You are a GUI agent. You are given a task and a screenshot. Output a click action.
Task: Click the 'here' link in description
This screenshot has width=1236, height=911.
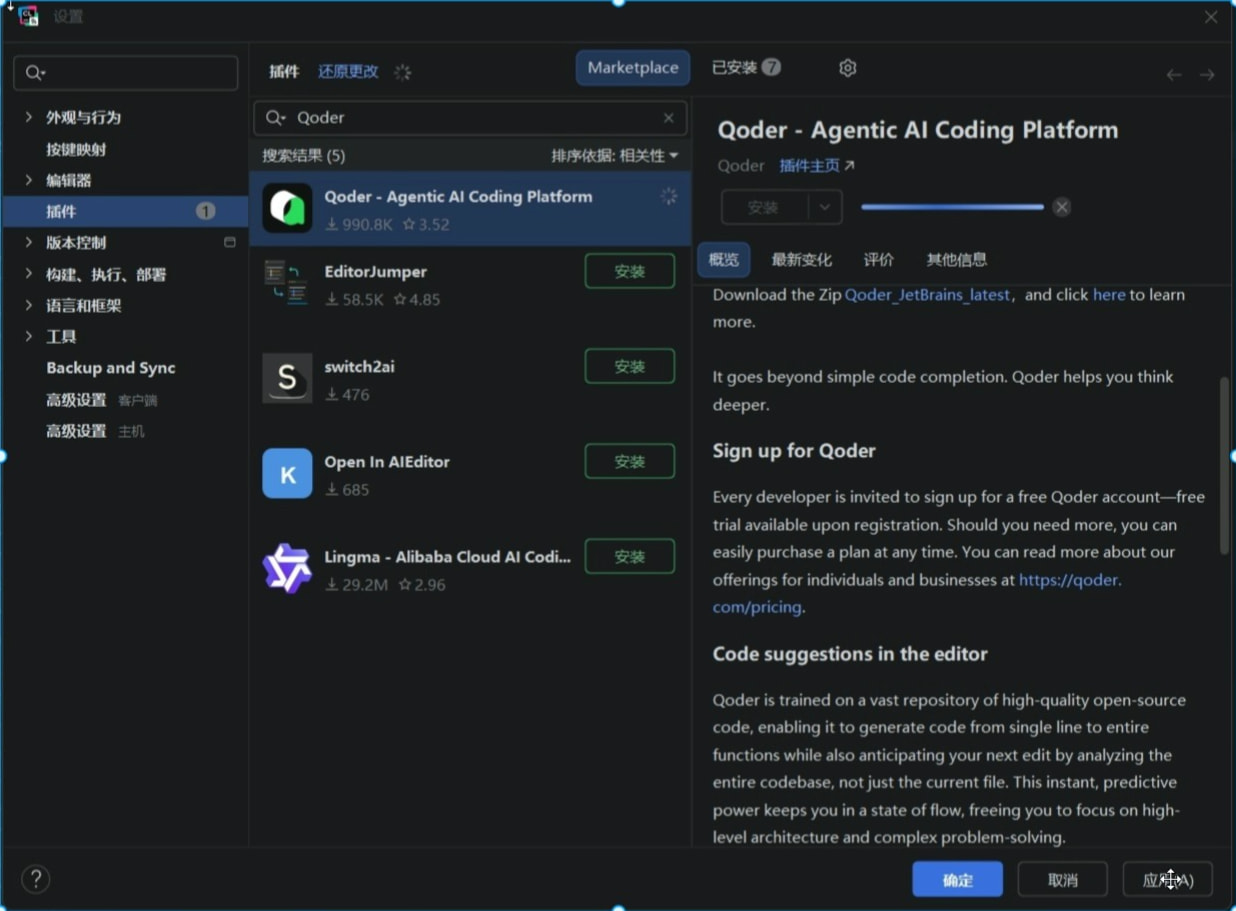coord(1109,295)
